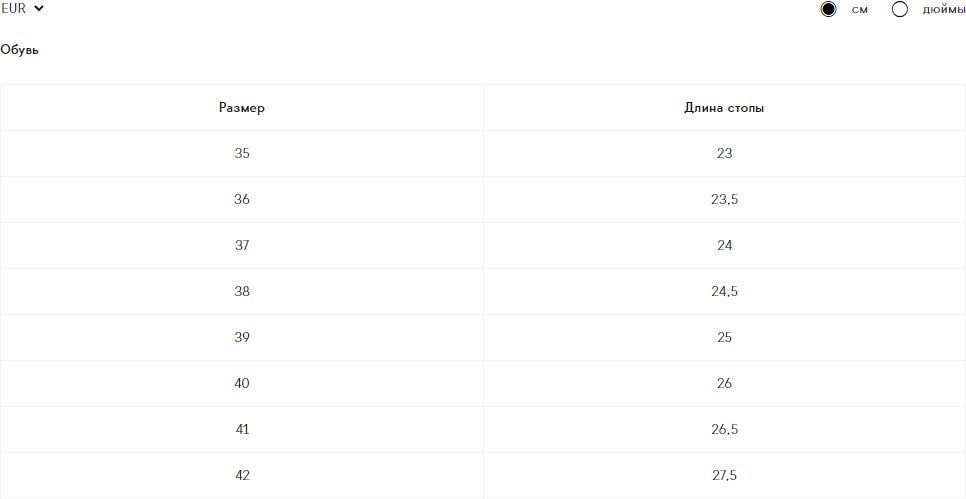This screenshot has width=966, height=499.
Task: Click the 23,5 foot length cell
Action: [725, 200]
